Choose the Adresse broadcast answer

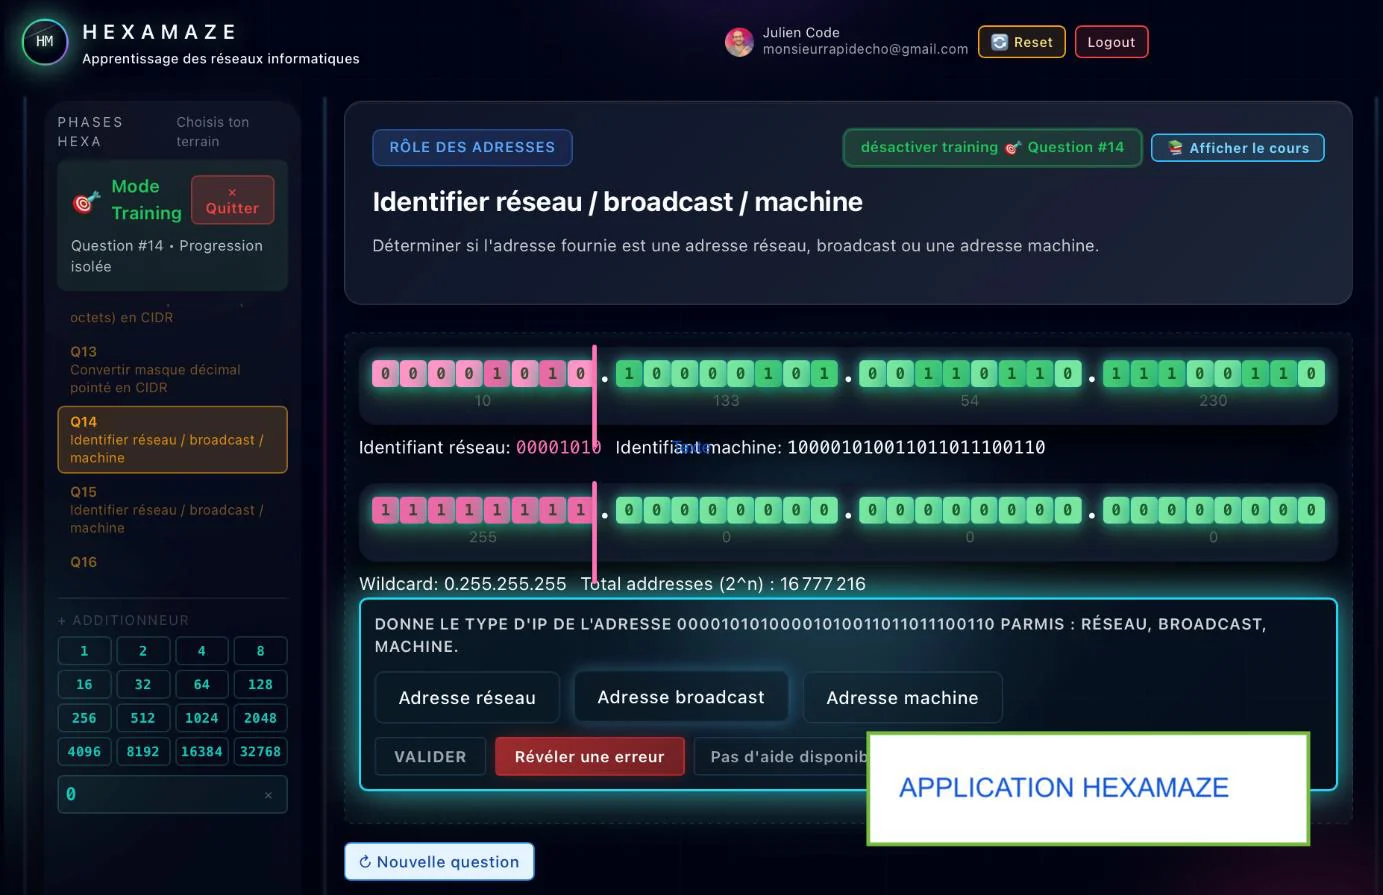coord(681,697)
